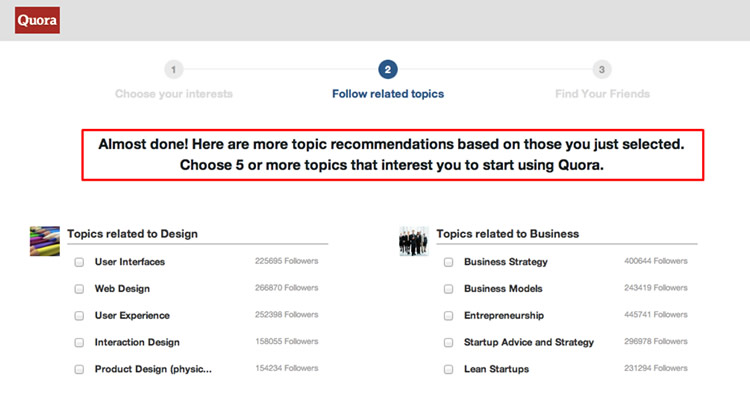The image size is (750, 406).
Task: Enable the Interaction Design checkbox
Action: (x=79, y=343)
